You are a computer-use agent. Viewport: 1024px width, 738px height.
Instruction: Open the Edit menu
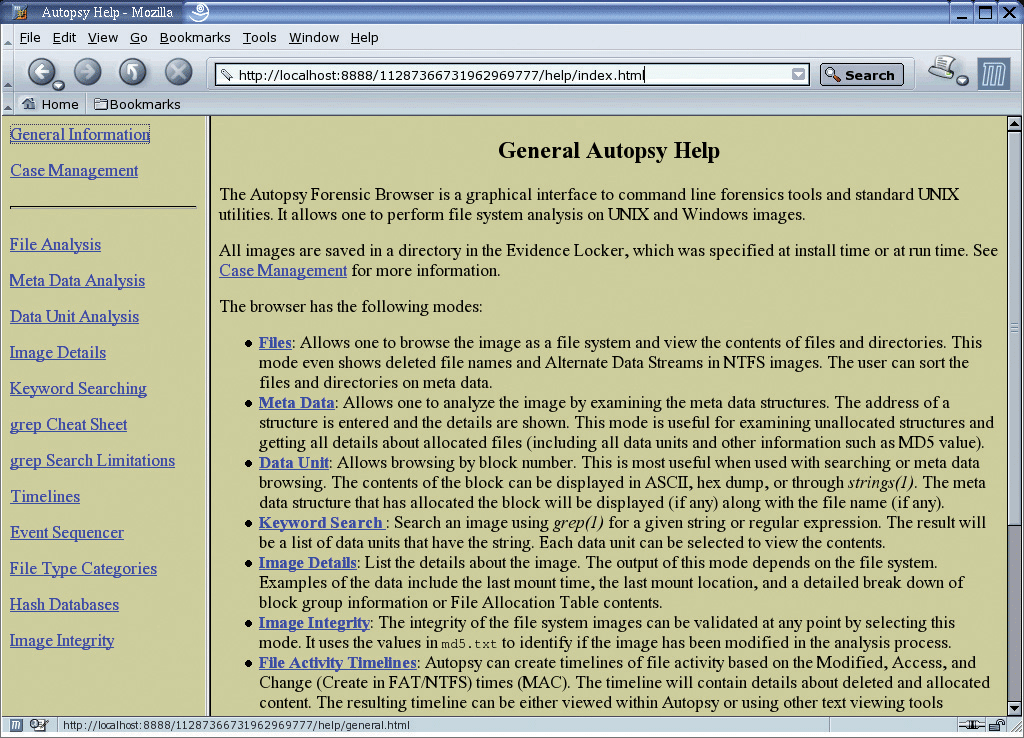64,38
